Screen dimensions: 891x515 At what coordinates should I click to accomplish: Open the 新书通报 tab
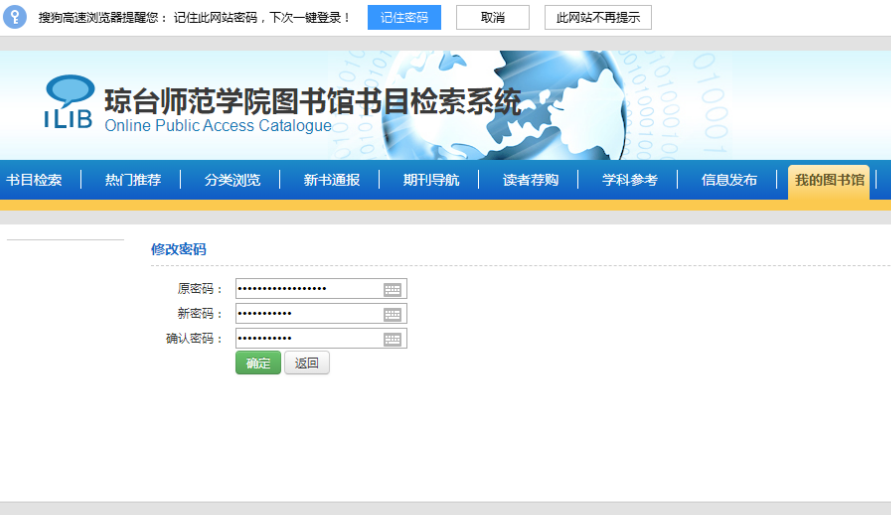(332, 180)
